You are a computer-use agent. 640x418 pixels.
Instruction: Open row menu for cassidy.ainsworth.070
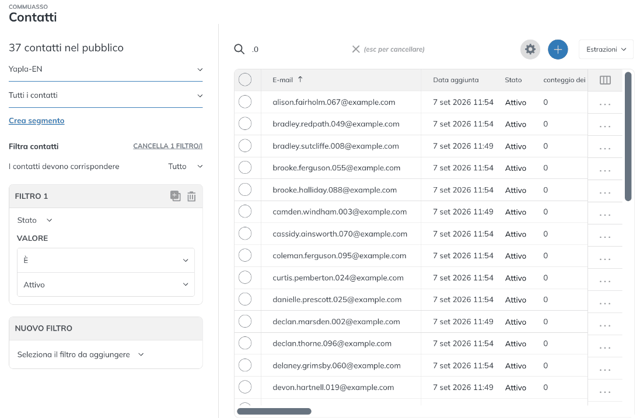point(605,236)
